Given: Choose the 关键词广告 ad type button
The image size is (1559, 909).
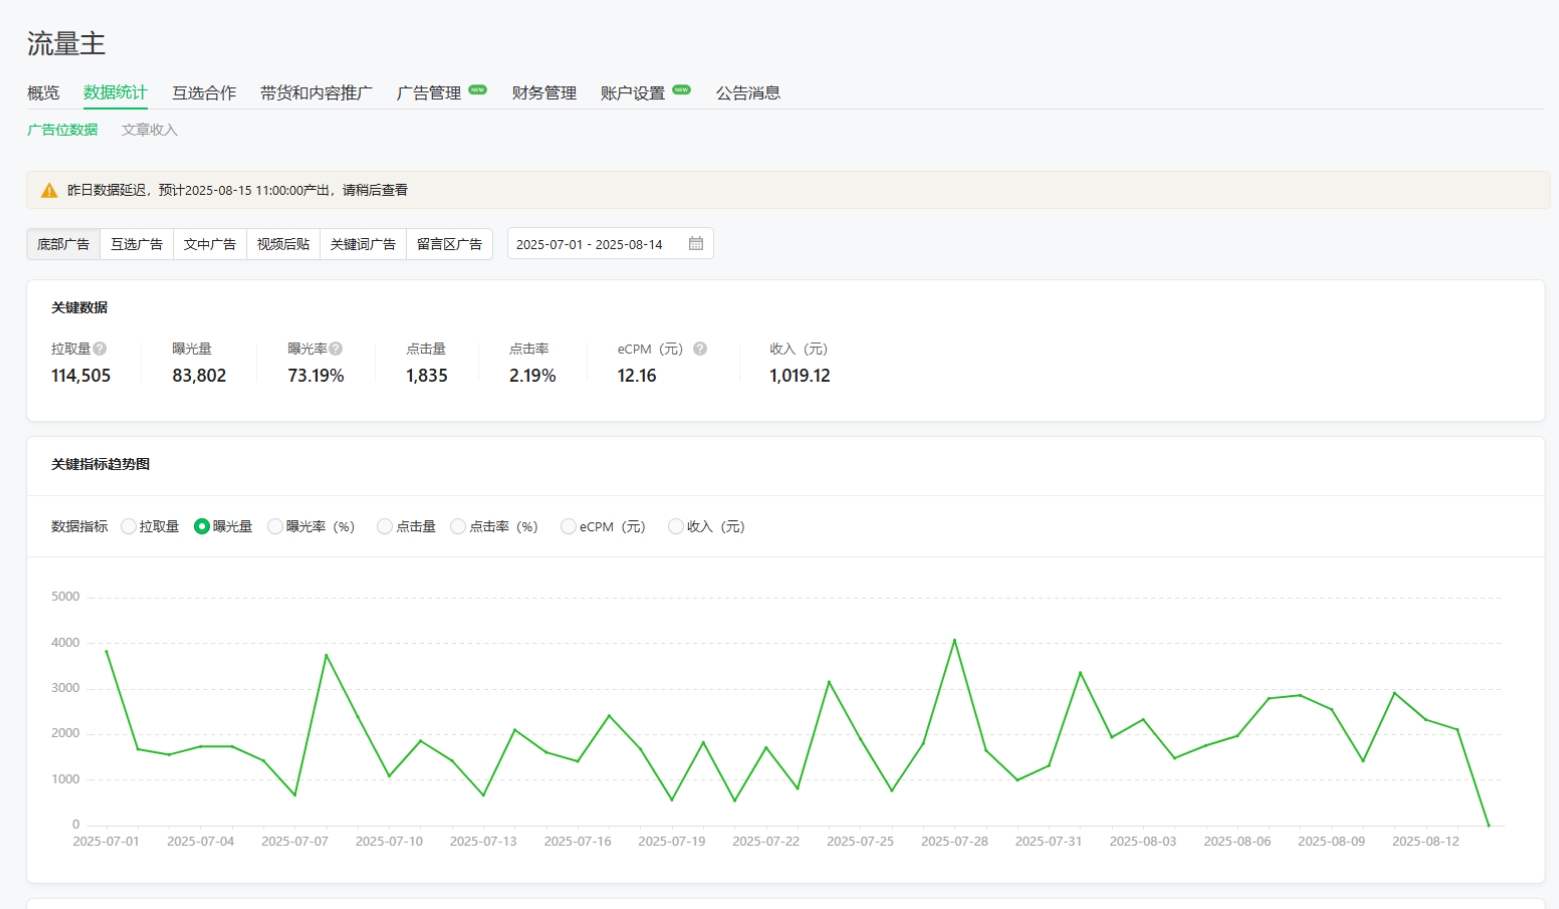Looking at the screenshot, I should [363, 244].
